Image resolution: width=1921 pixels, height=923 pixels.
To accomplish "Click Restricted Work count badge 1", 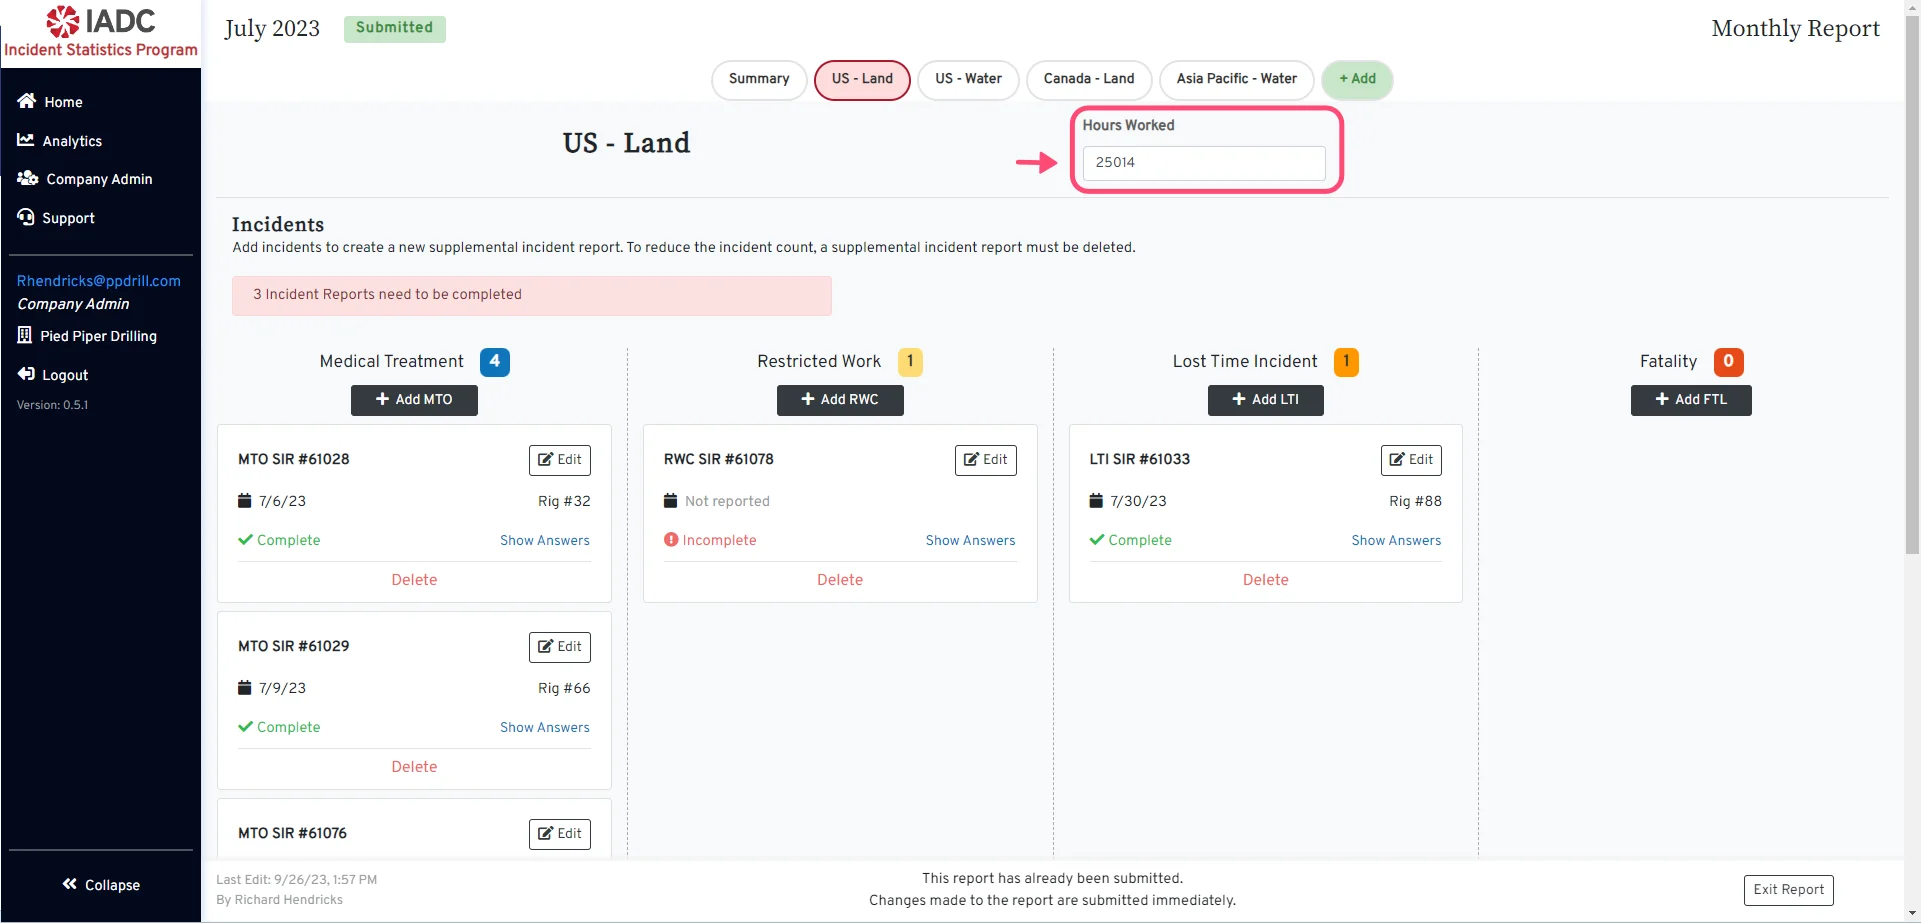I will coord(910,362).
